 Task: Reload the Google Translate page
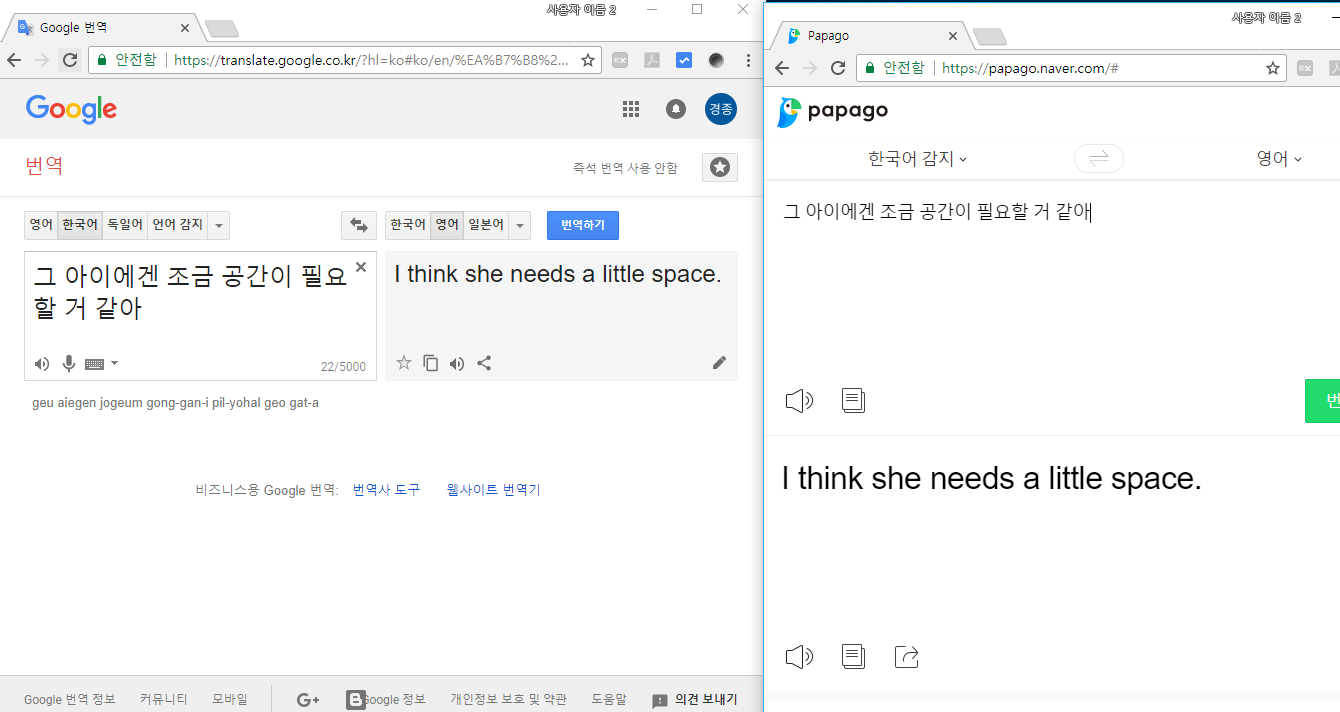coord(70,60)
